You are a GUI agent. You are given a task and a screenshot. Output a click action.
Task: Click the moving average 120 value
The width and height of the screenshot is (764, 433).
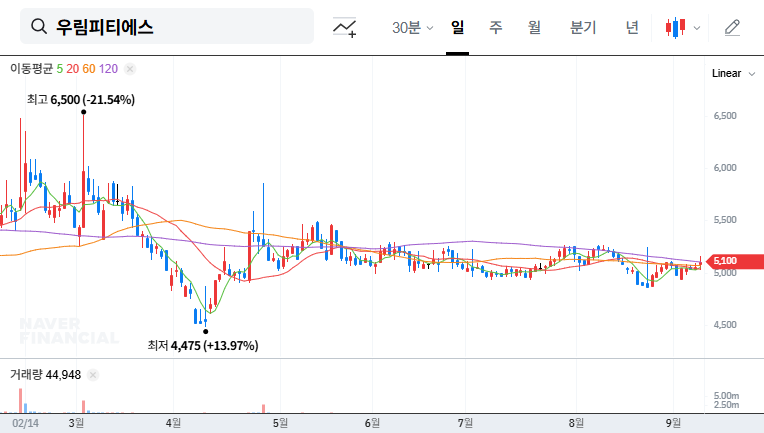(x=108, y=69)
